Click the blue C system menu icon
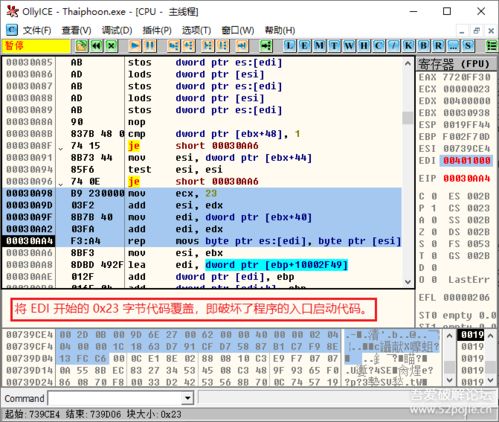Viewport: 499px width, 422px height. pos(12,30)
